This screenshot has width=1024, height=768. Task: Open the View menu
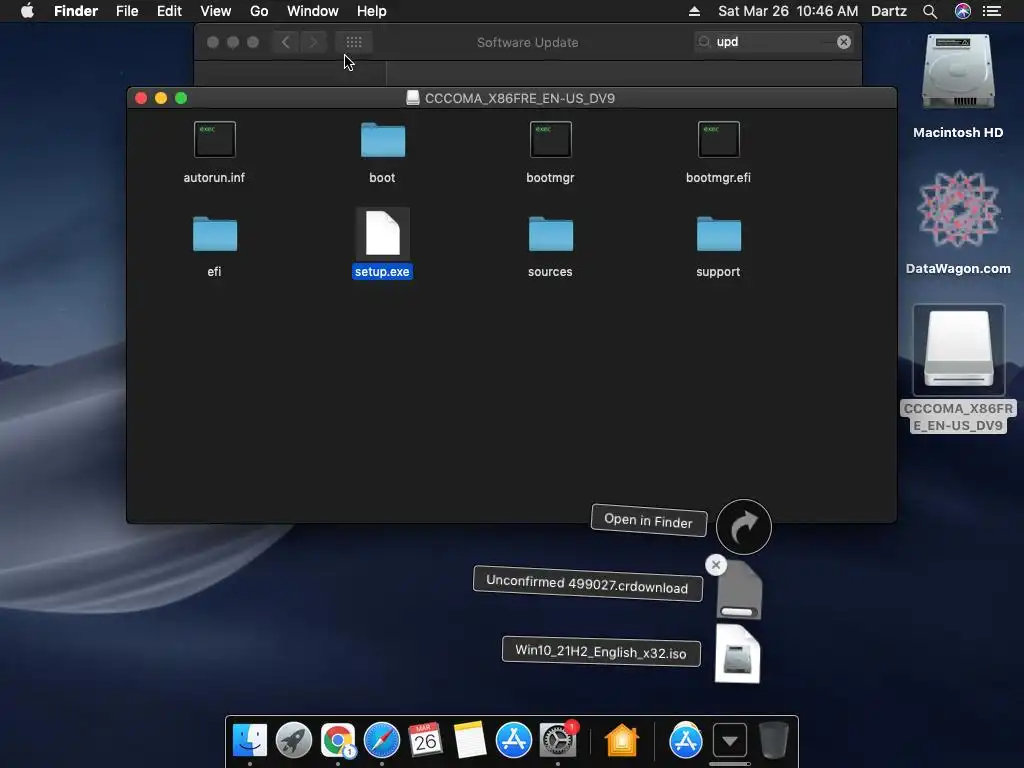coord(216,11)
